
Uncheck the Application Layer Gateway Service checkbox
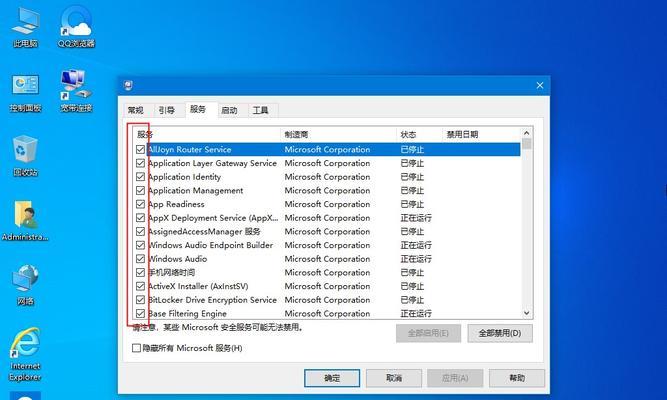click(140, 163)
